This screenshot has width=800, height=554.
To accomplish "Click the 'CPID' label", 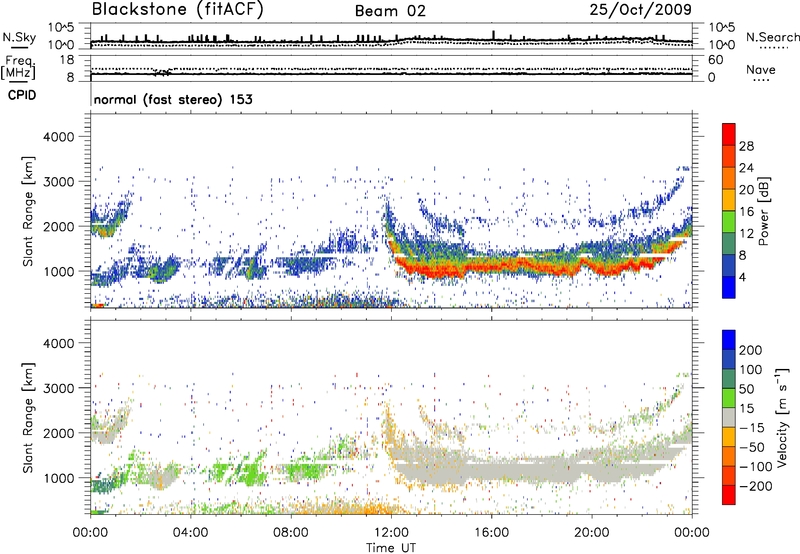I will pos(22,95).
